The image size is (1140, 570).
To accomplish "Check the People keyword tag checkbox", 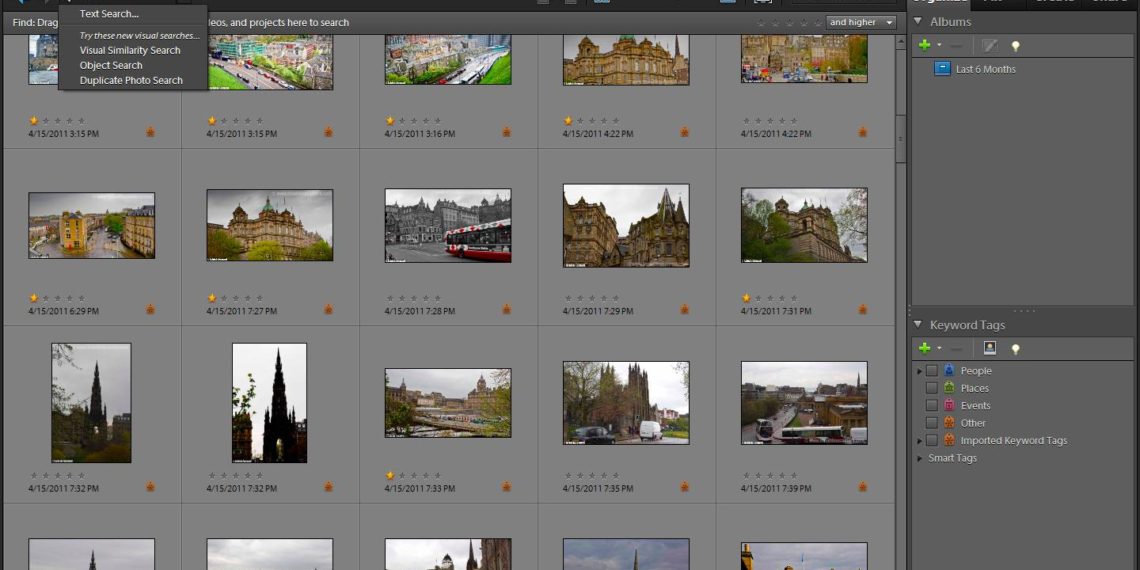I will (931, 371).
